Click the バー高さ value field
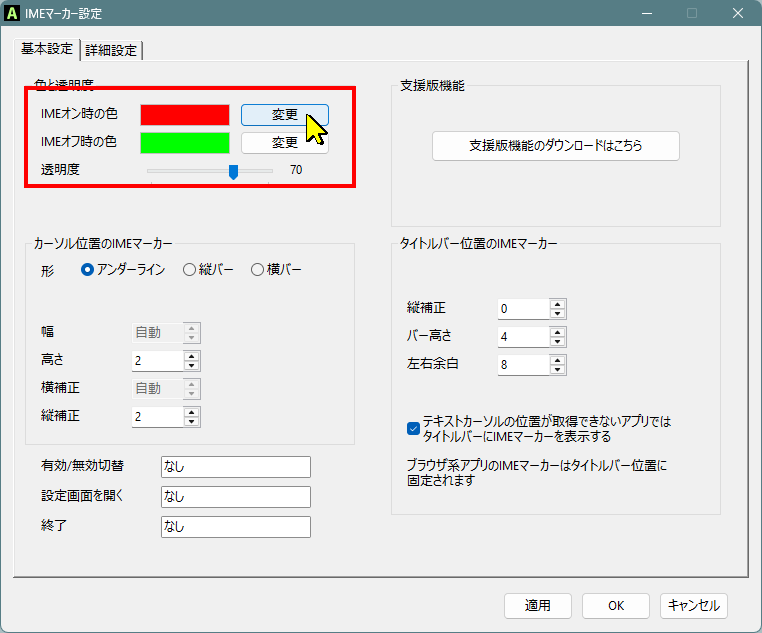 pos(523,337)
